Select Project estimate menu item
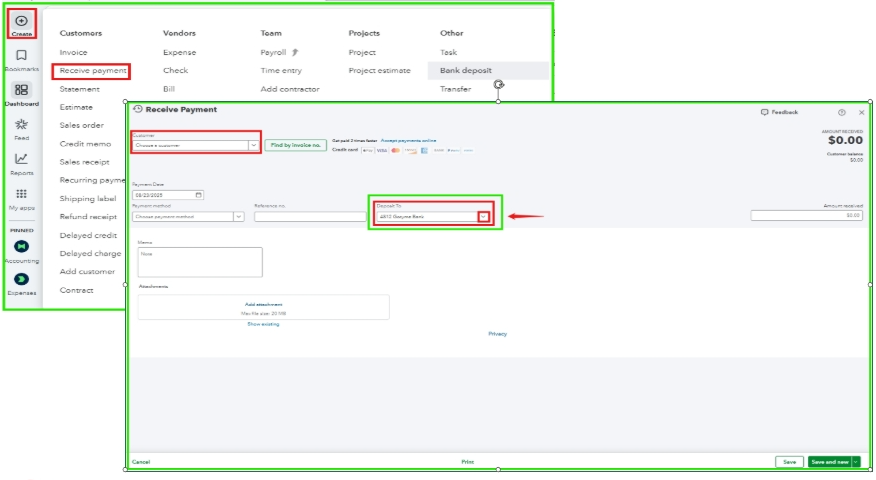The width and height of the screenshot is (876, 480). (379, 71)
